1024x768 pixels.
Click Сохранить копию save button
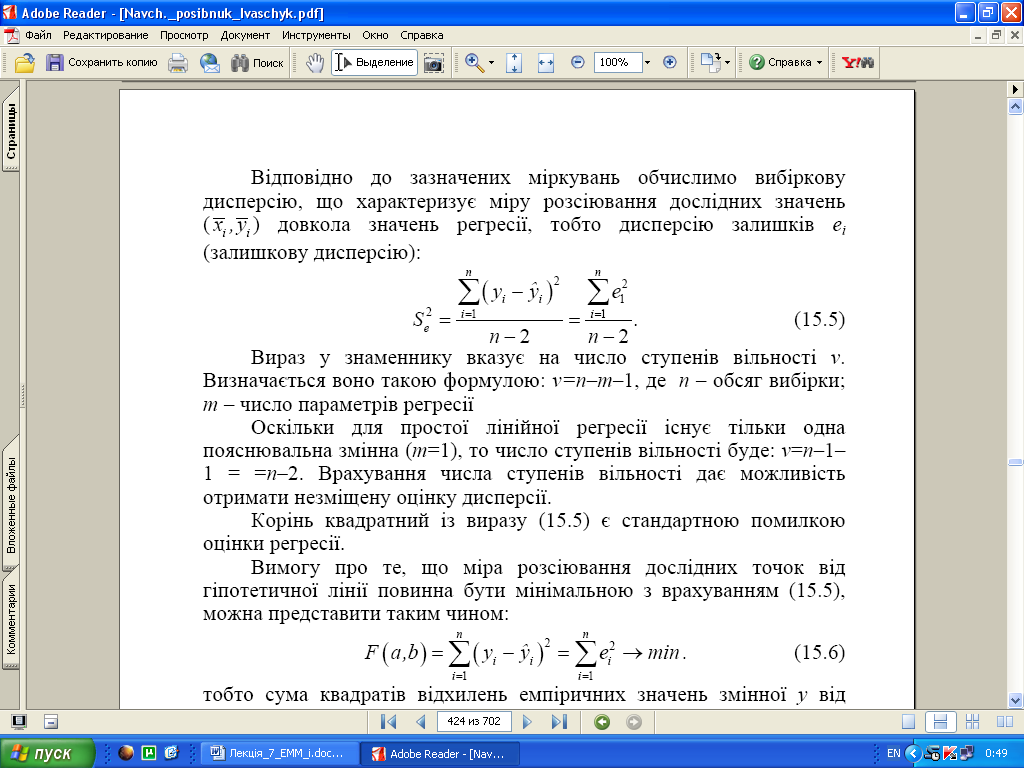click(102, 63)
